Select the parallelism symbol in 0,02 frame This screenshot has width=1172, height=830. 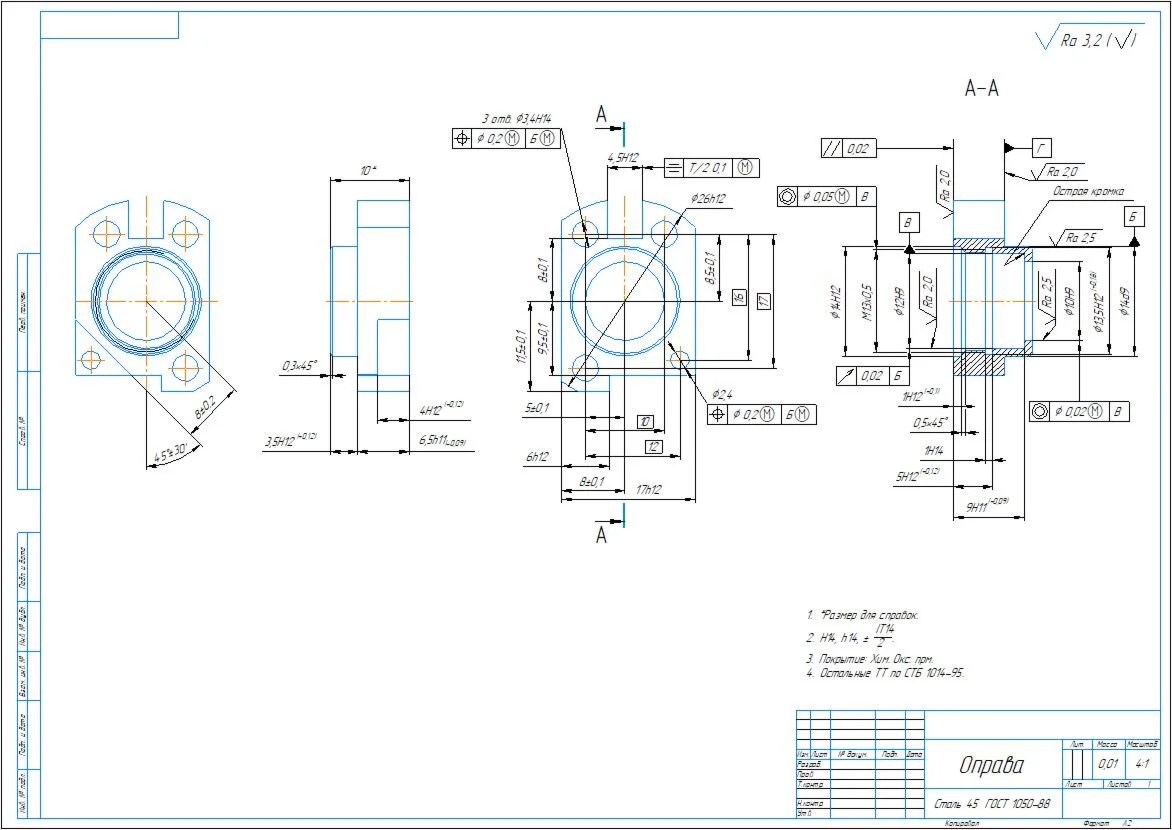point(832,148)
